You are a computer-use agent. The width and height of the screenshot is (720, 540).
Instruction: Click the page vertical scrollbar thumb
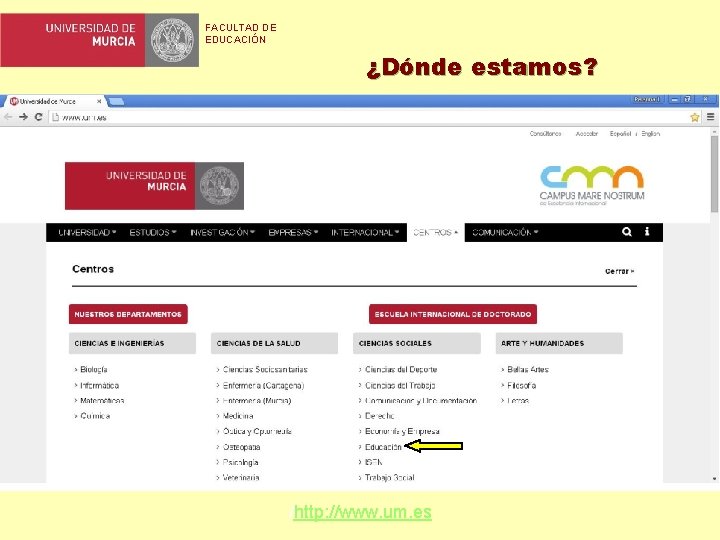click(x=714, y=172)
